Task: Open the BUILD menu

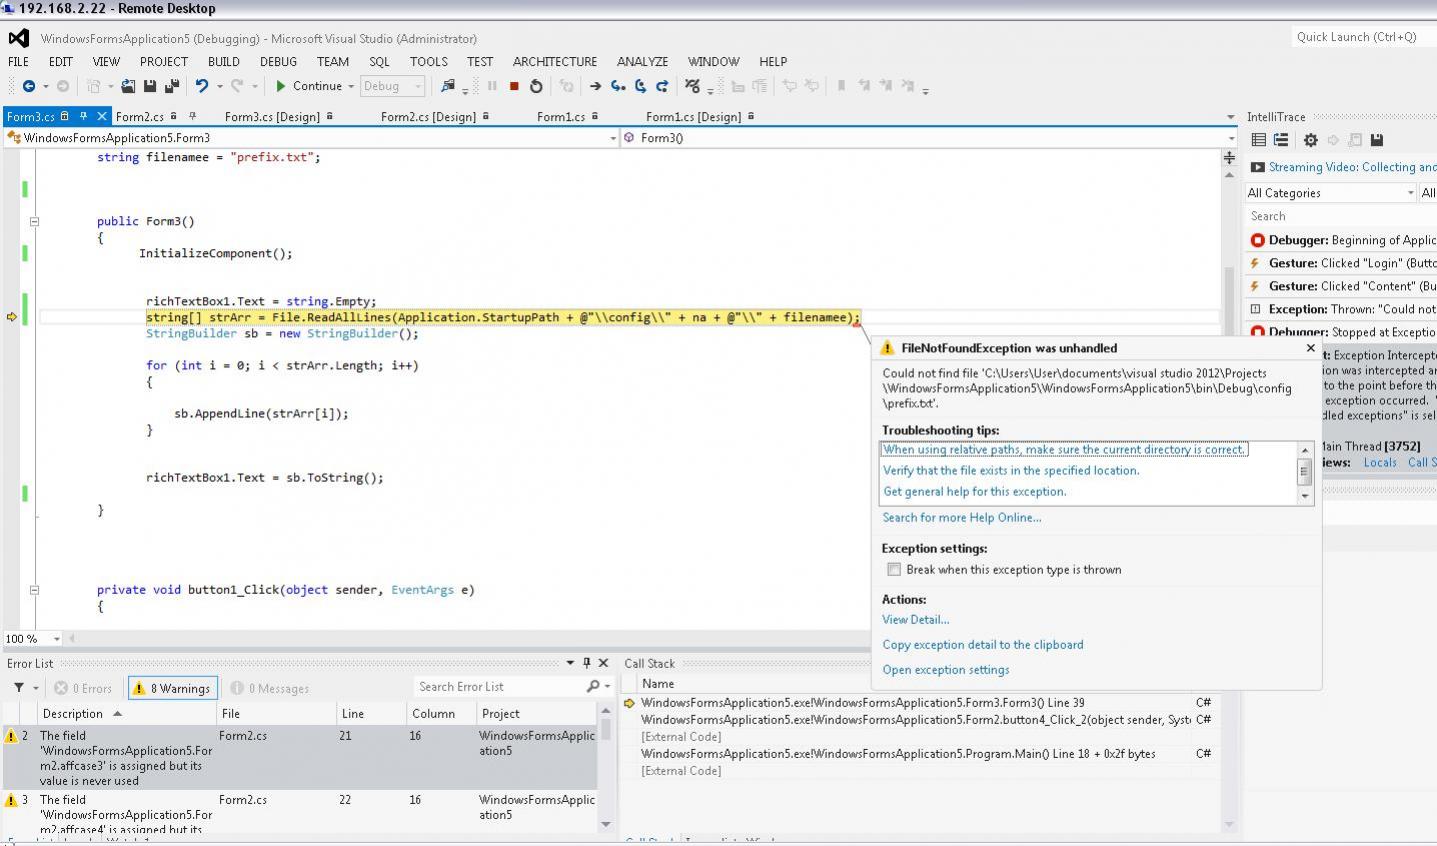Action: (223, 61)
